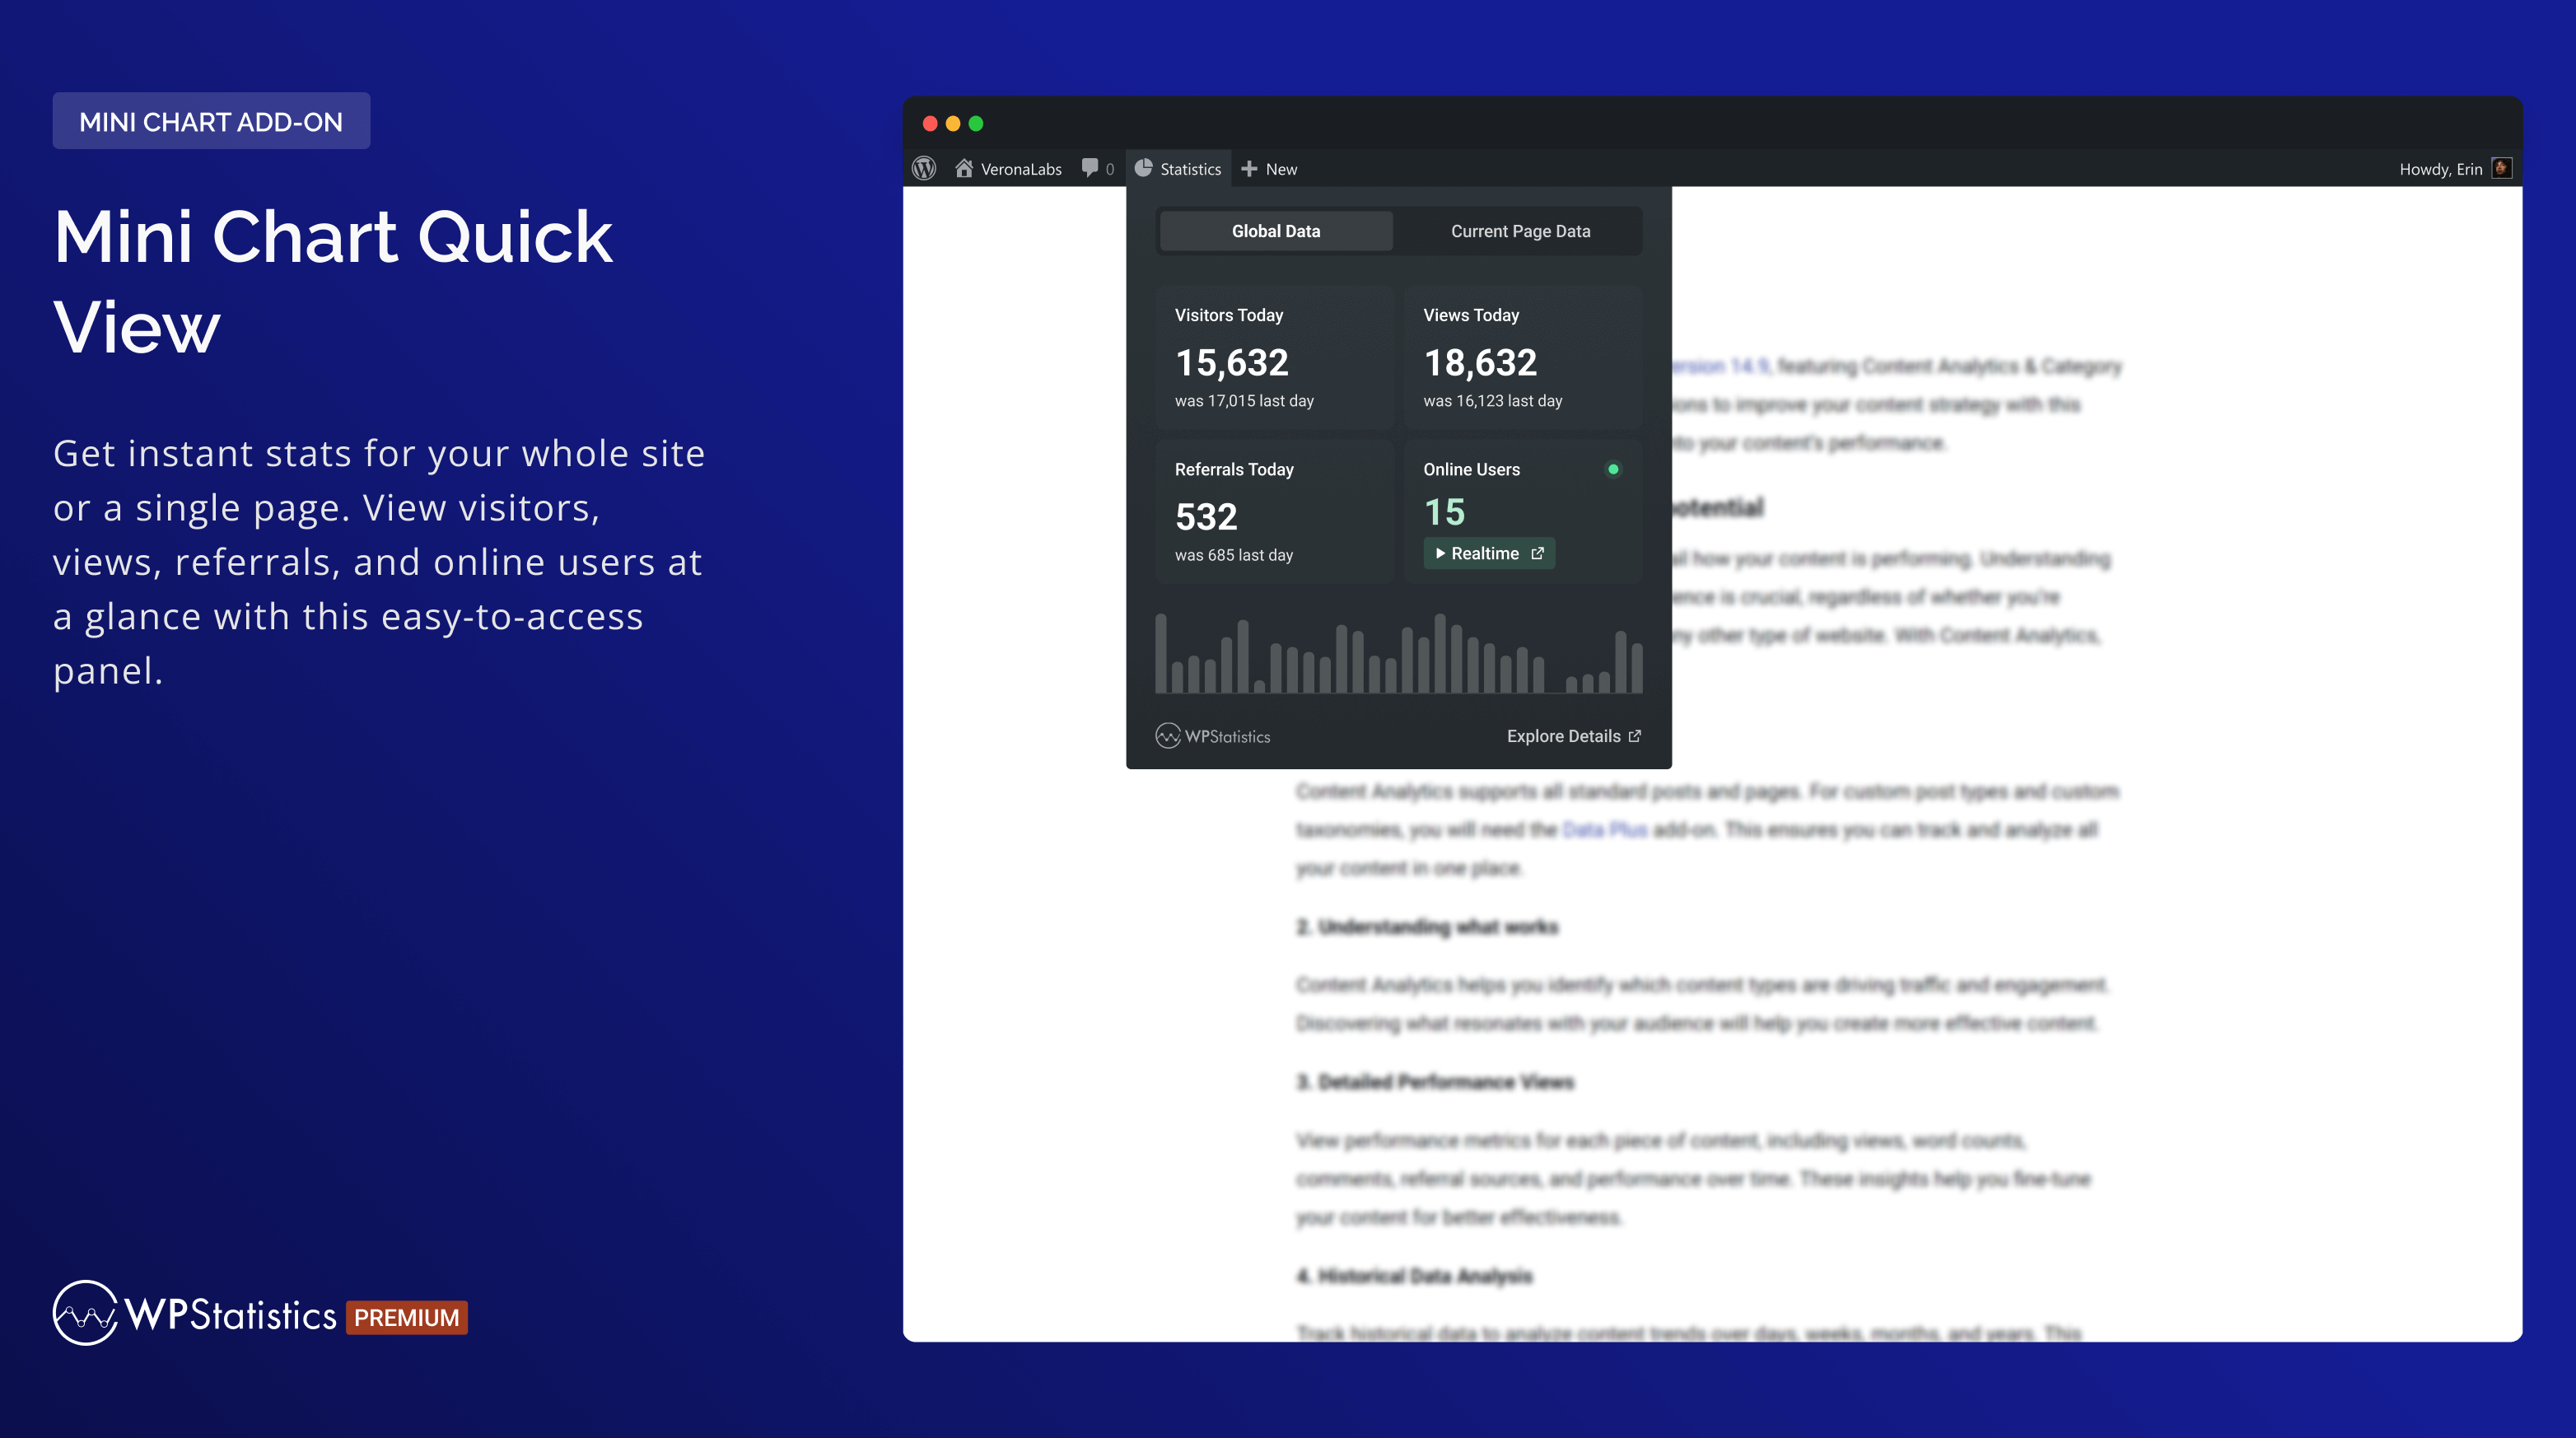Open Erin's user avatar
Image resolution: width=2576 pixels, height=1438 pixels.
tap(2501, 168)
